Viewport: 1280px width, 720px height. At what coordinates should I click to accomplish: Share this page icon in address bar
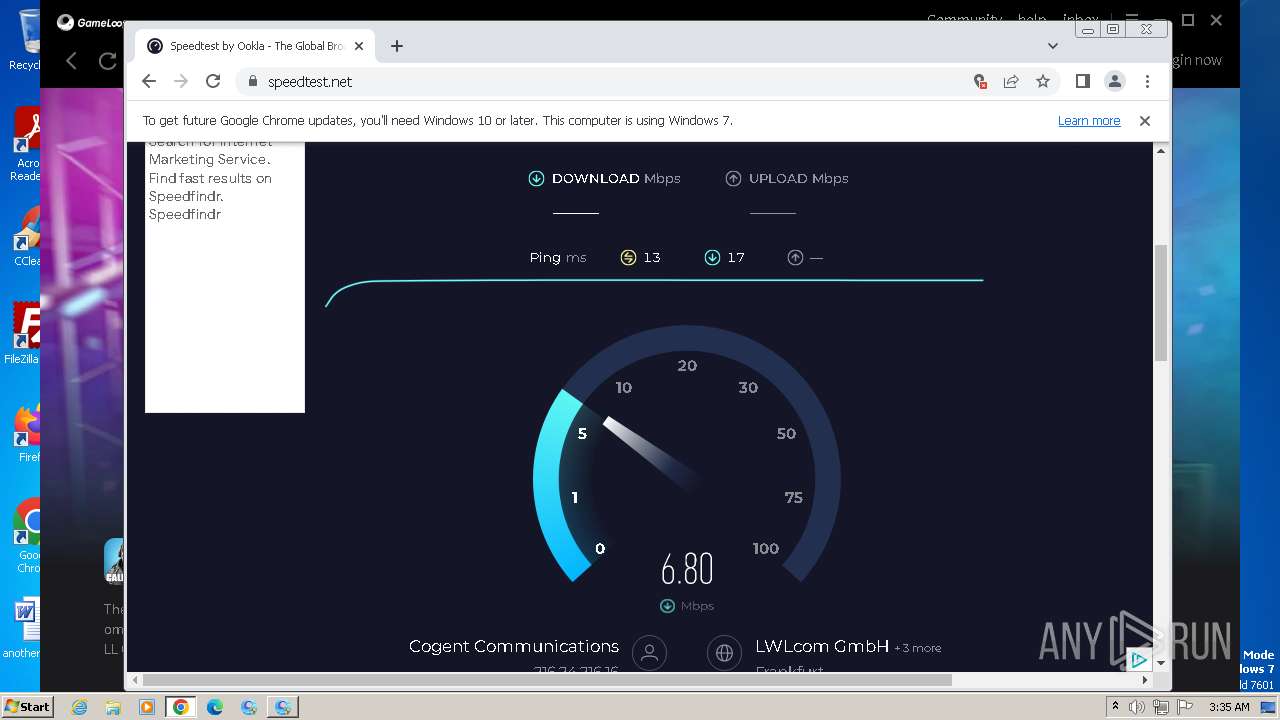tap(1011, 82)
